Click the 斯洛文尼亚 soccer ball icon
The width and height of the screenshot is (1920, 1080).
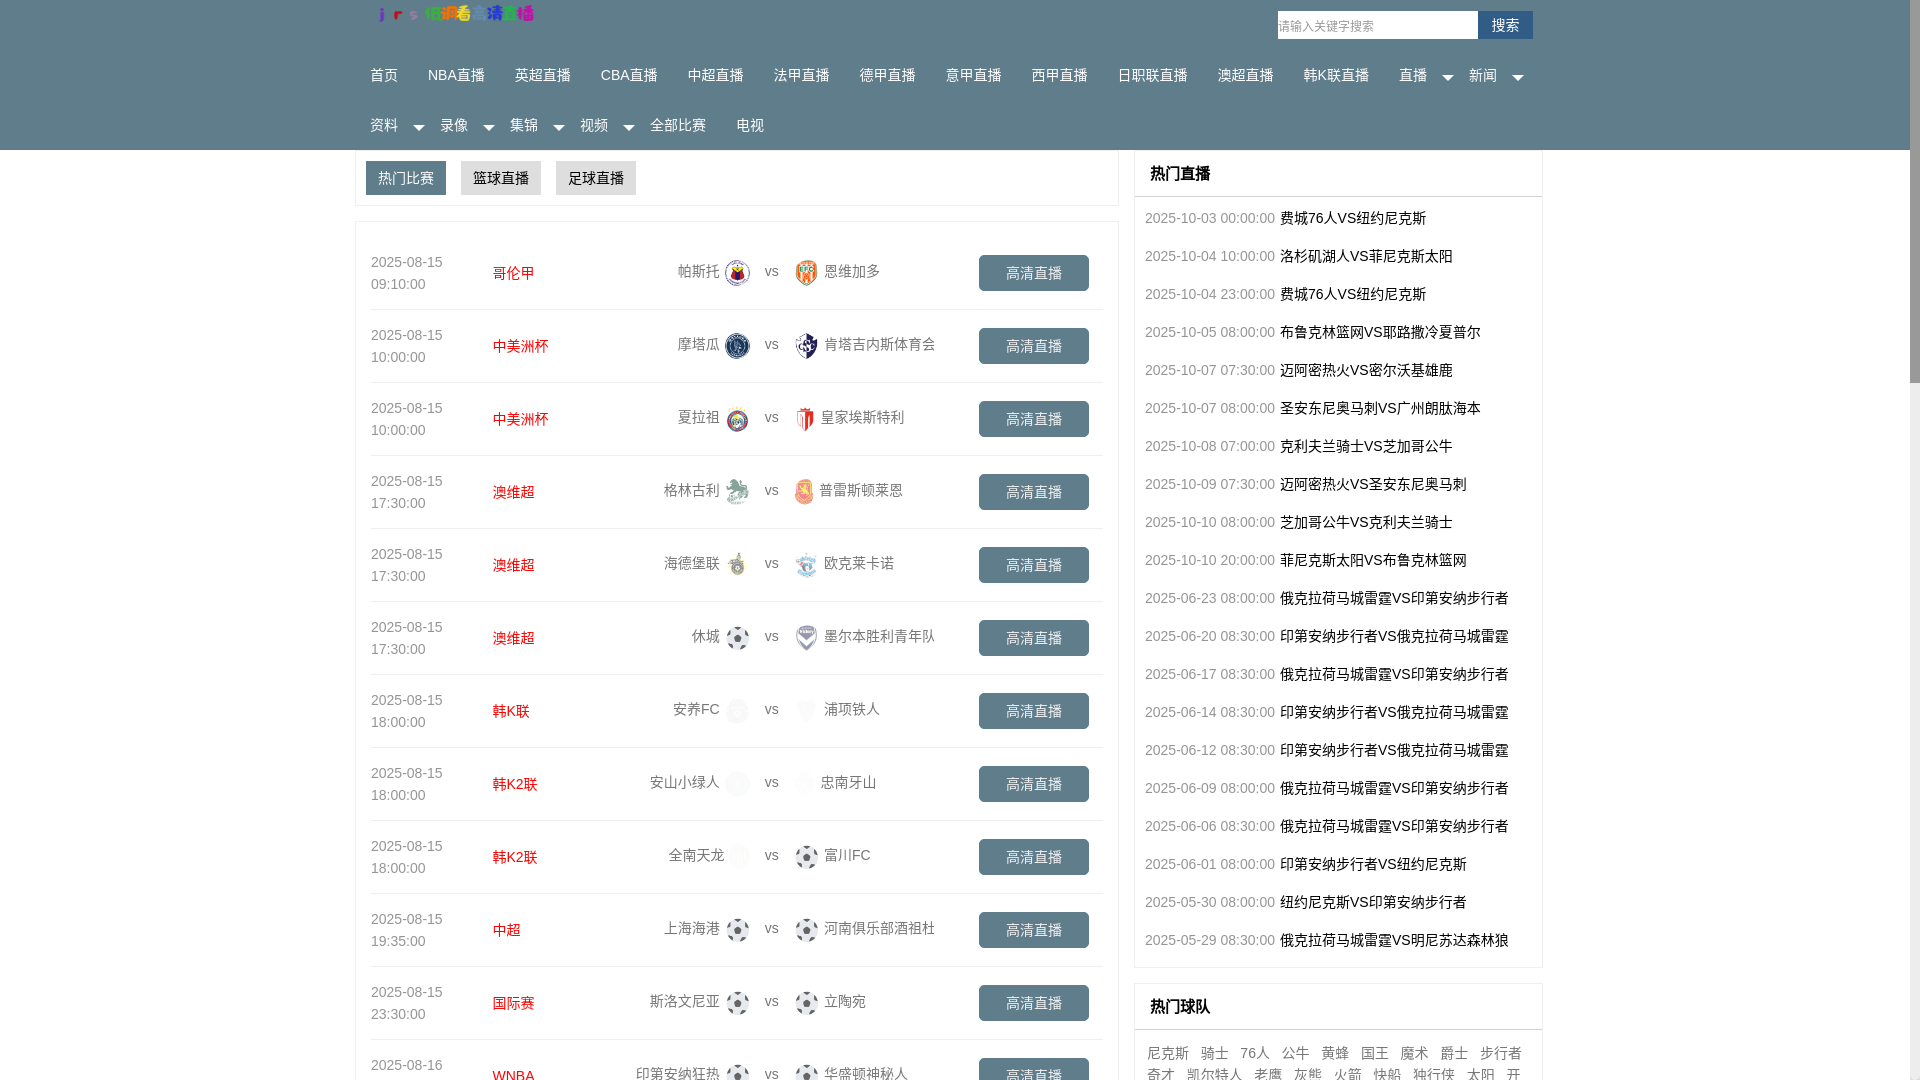737,1002
